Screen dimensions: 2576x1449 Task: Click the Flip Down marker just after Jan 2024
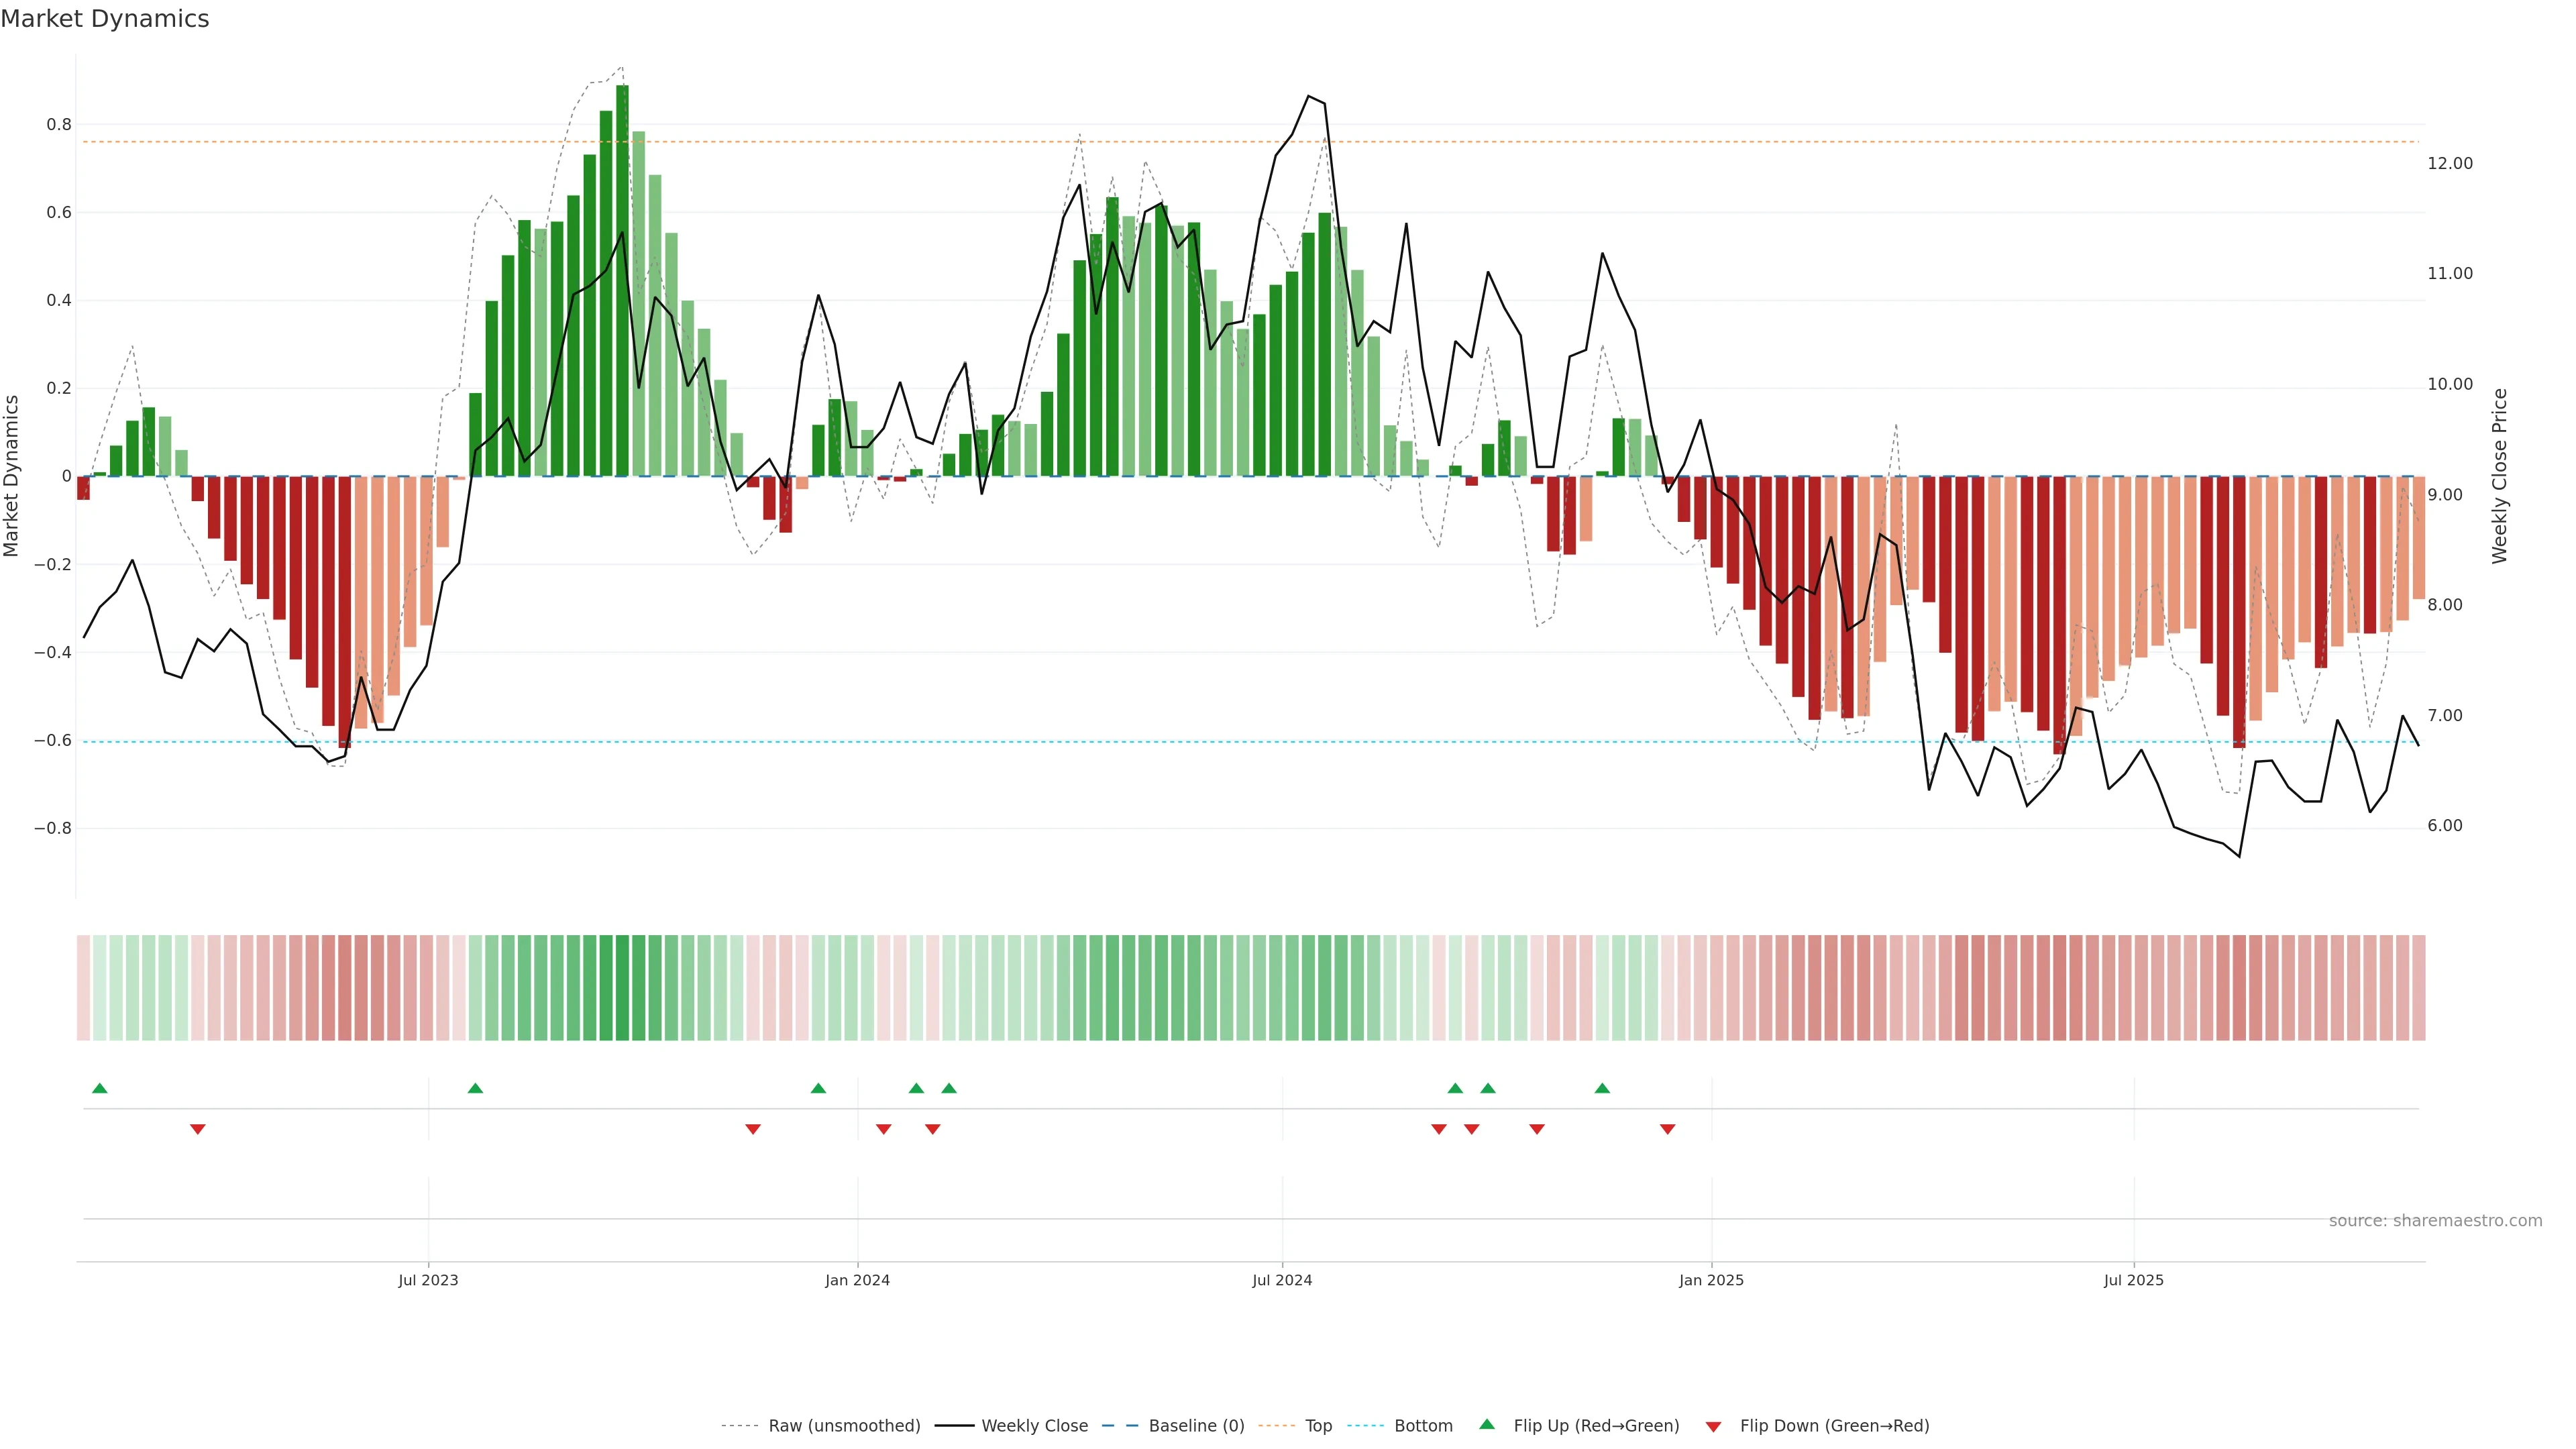point(883,1129)
